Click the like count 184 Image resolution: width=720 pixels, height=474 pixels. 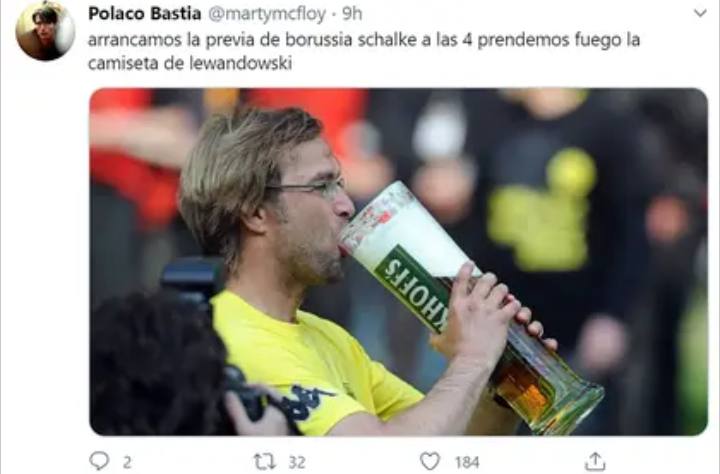467,462
